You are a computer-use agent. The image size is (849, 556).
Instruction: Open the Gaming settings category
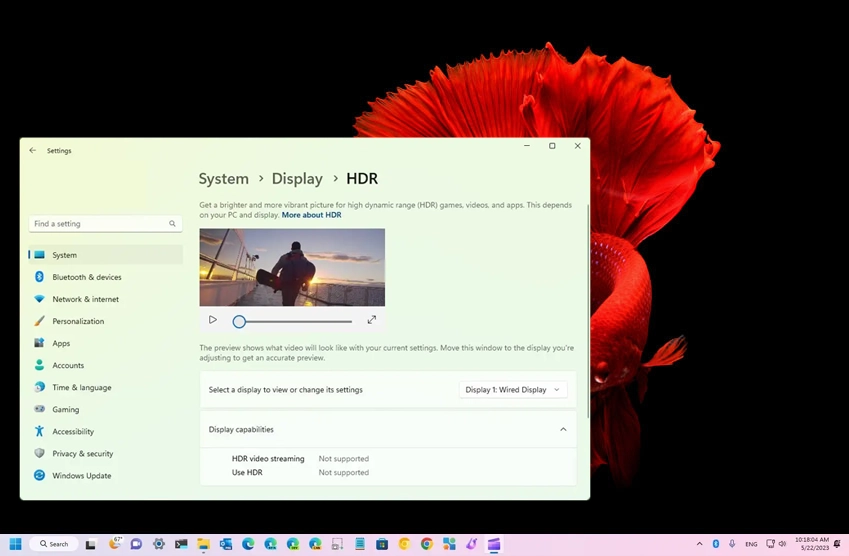[x=66, y=409]
